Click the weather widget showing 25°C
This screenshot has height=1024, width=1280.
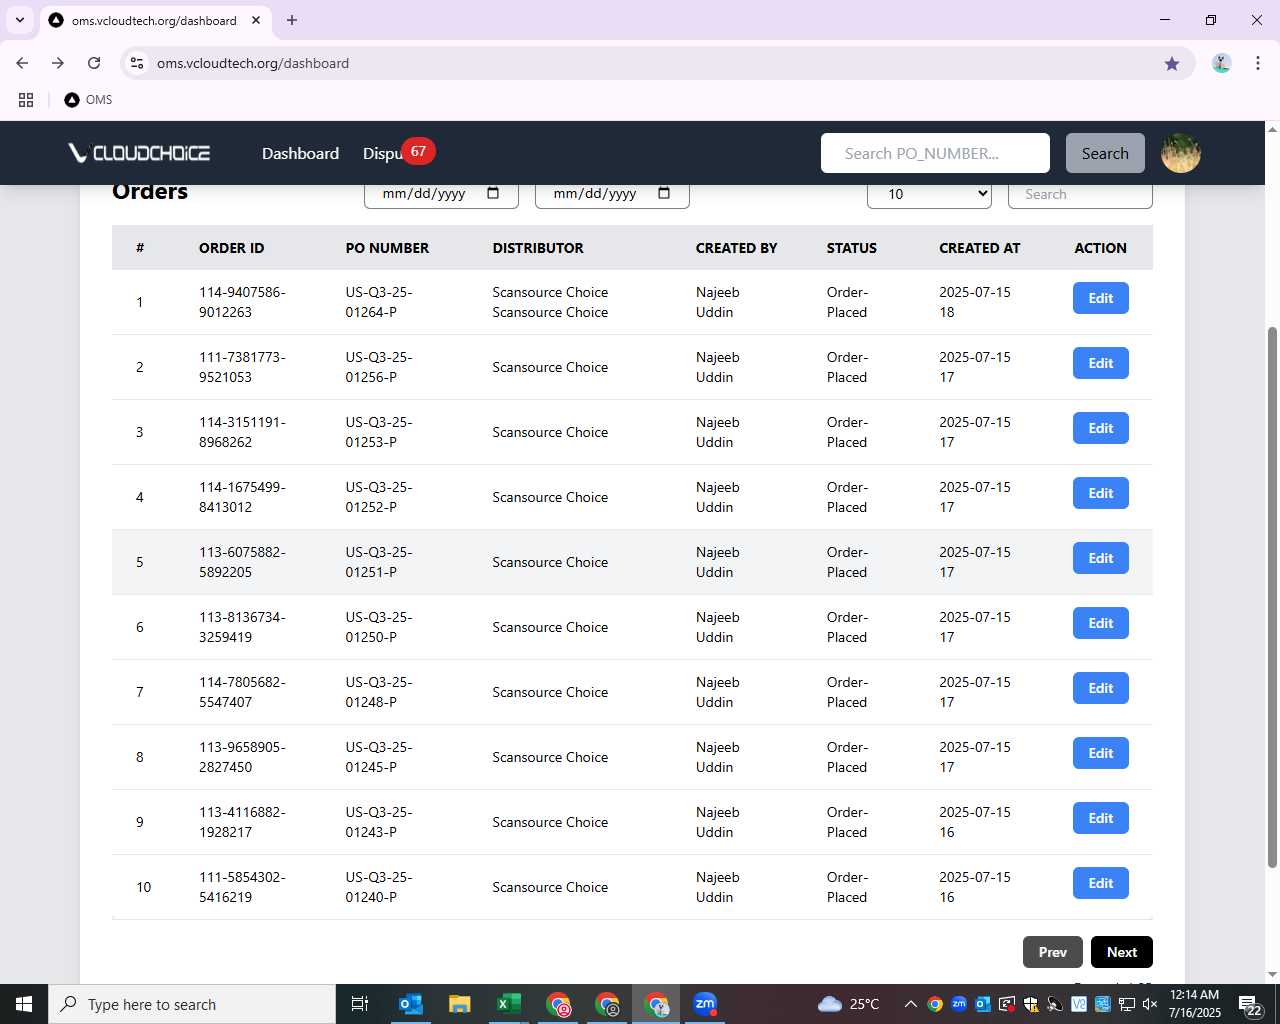(x=848, y=1004)
